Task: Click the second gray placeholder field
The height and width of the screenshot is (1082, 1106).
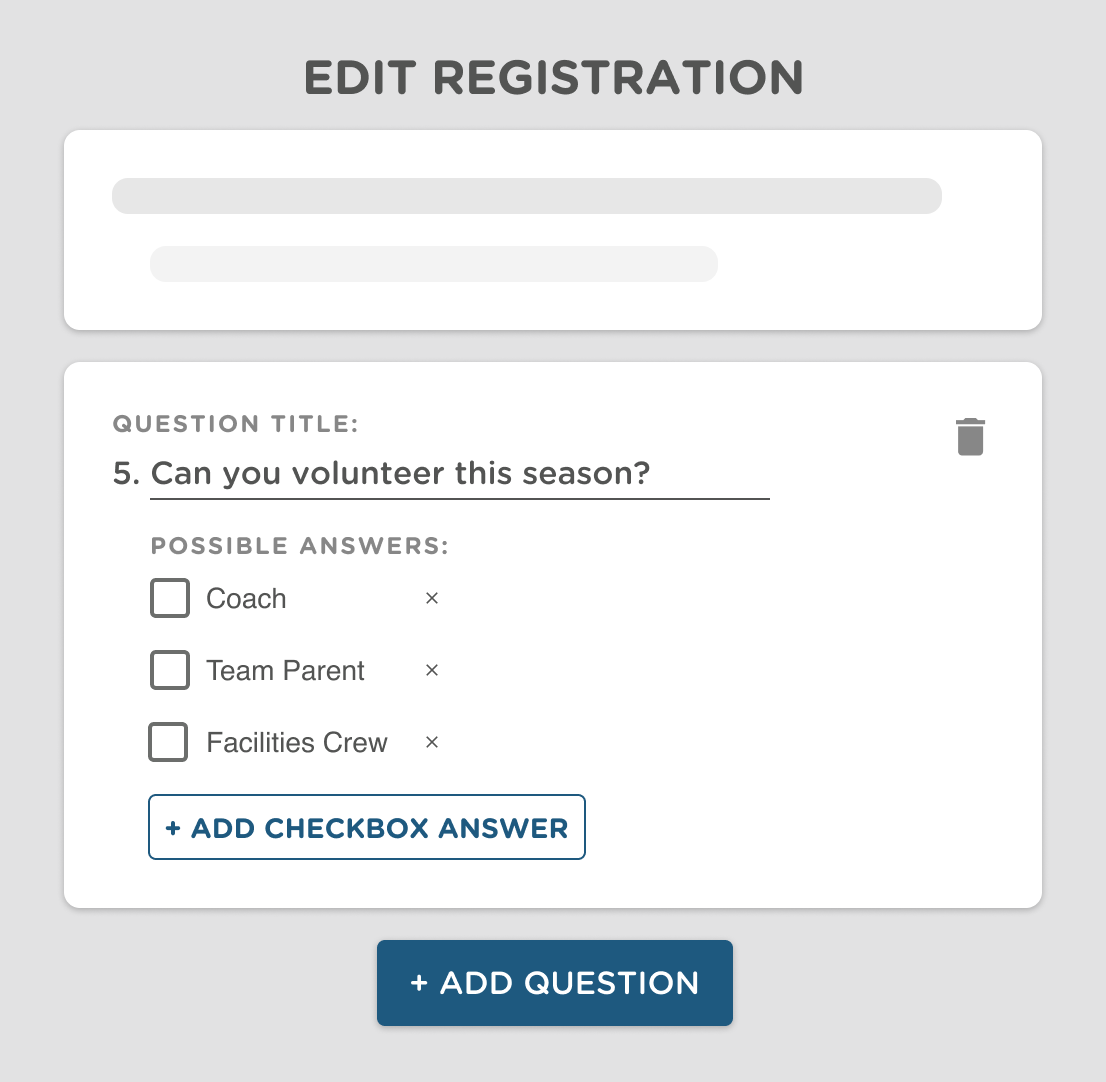Action: point(434,264)
